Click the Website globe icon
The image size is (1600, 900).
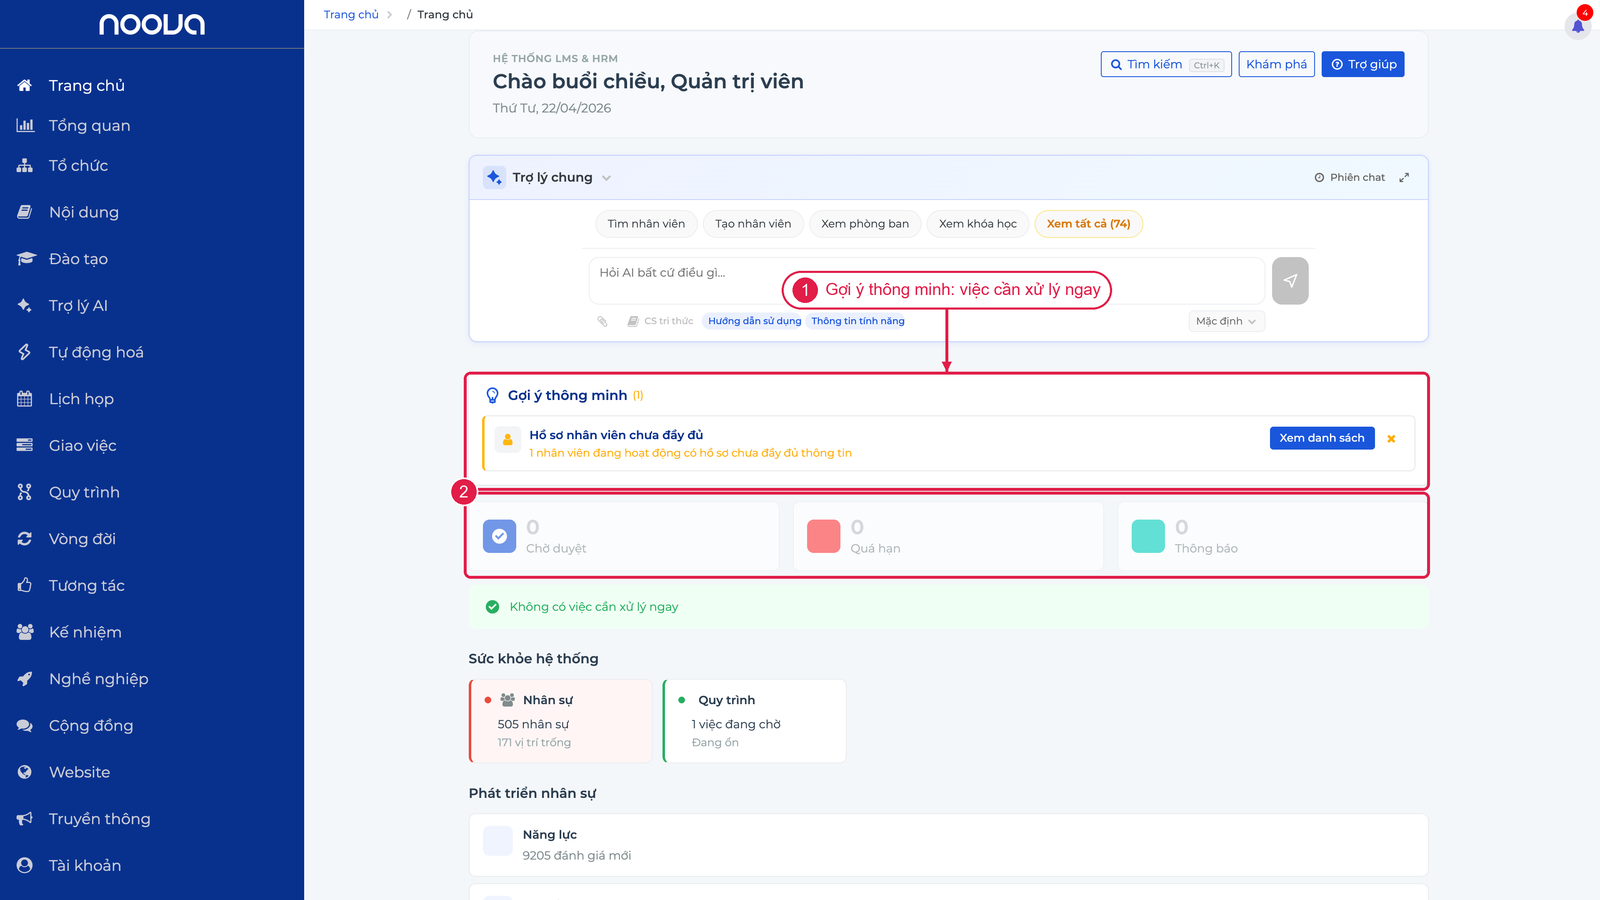coord(25,772)
